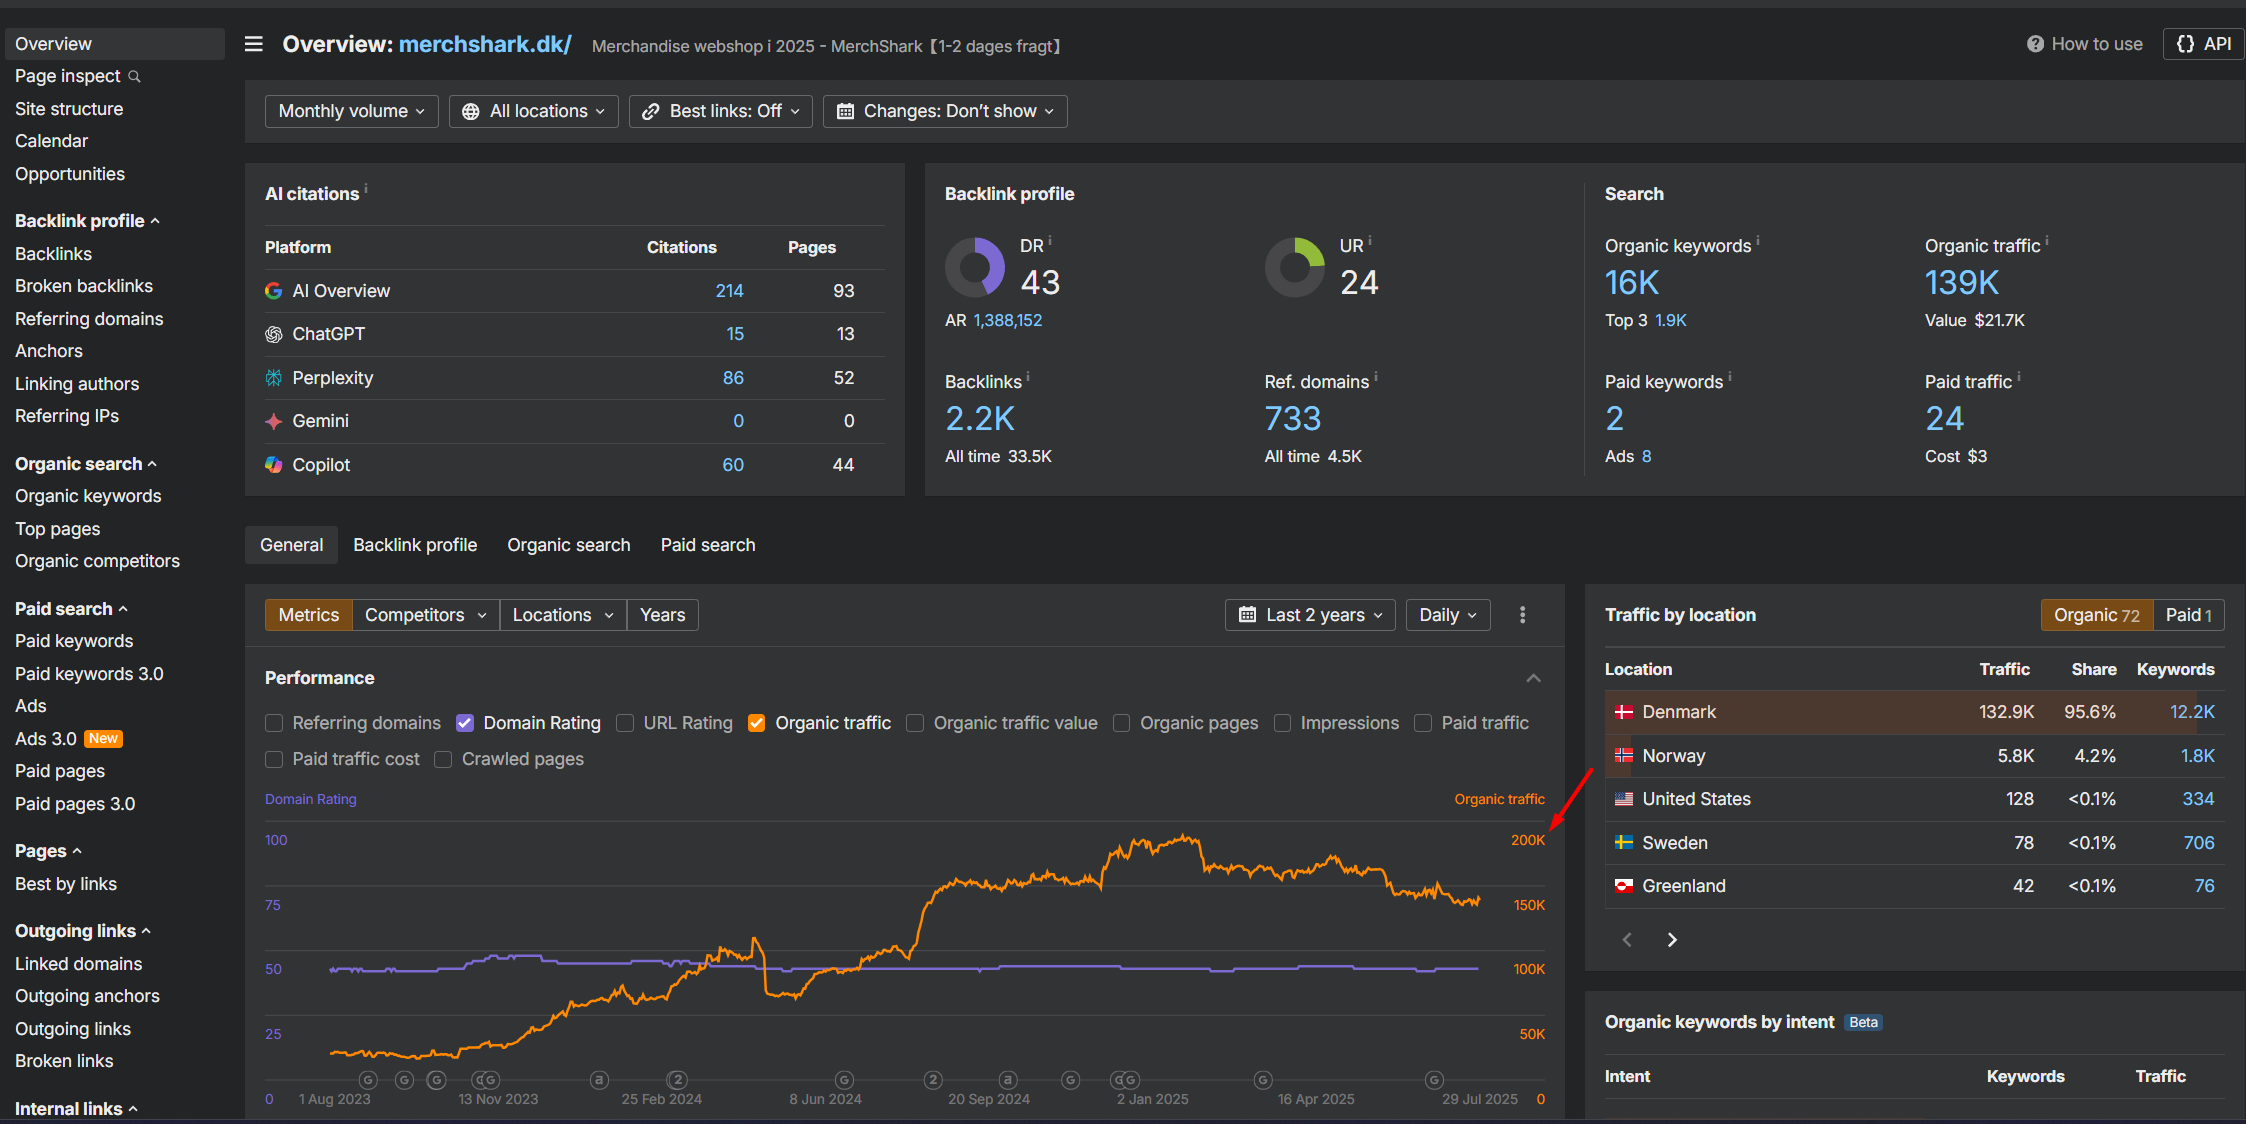2246x1124 pixels.
Task: Check the Crawled pages checkbox
Action: point(443,759)
